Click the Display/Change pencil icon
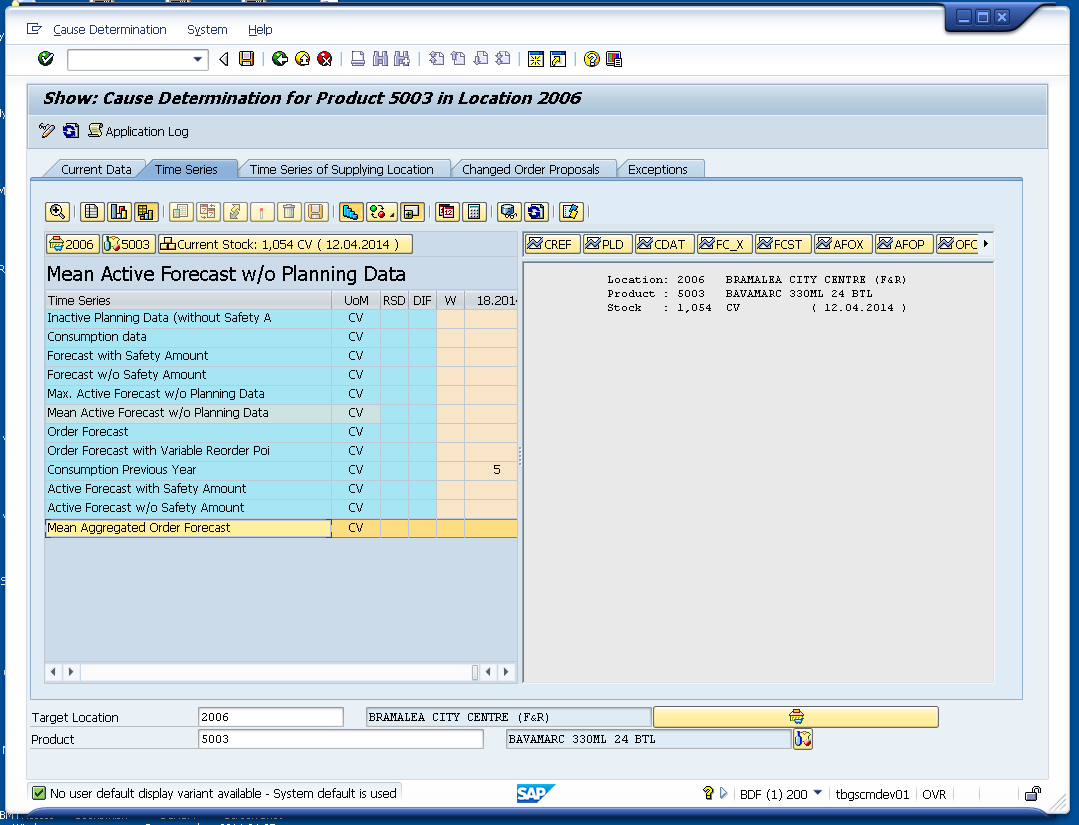Screen dimensions: 1079x825 tap(47, 131)
